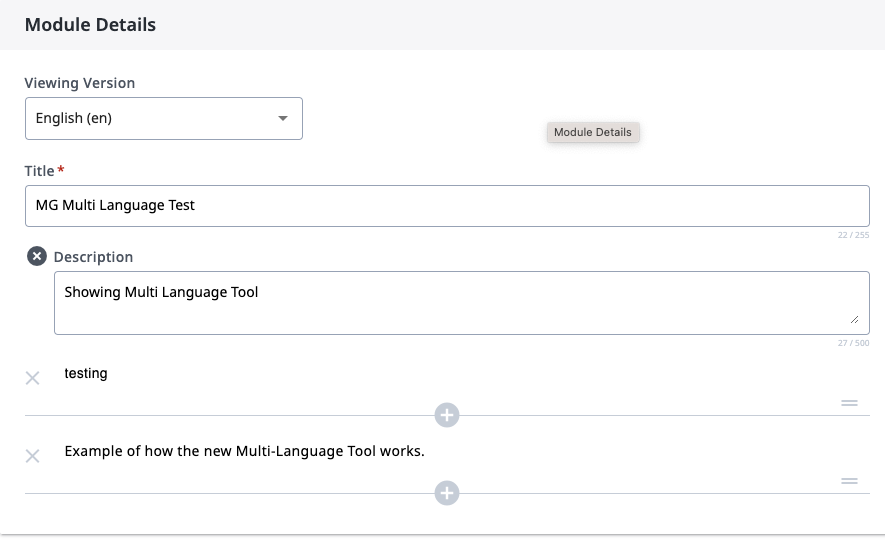
Task: Click the Module Details page heading
Action: pos(90,25)
